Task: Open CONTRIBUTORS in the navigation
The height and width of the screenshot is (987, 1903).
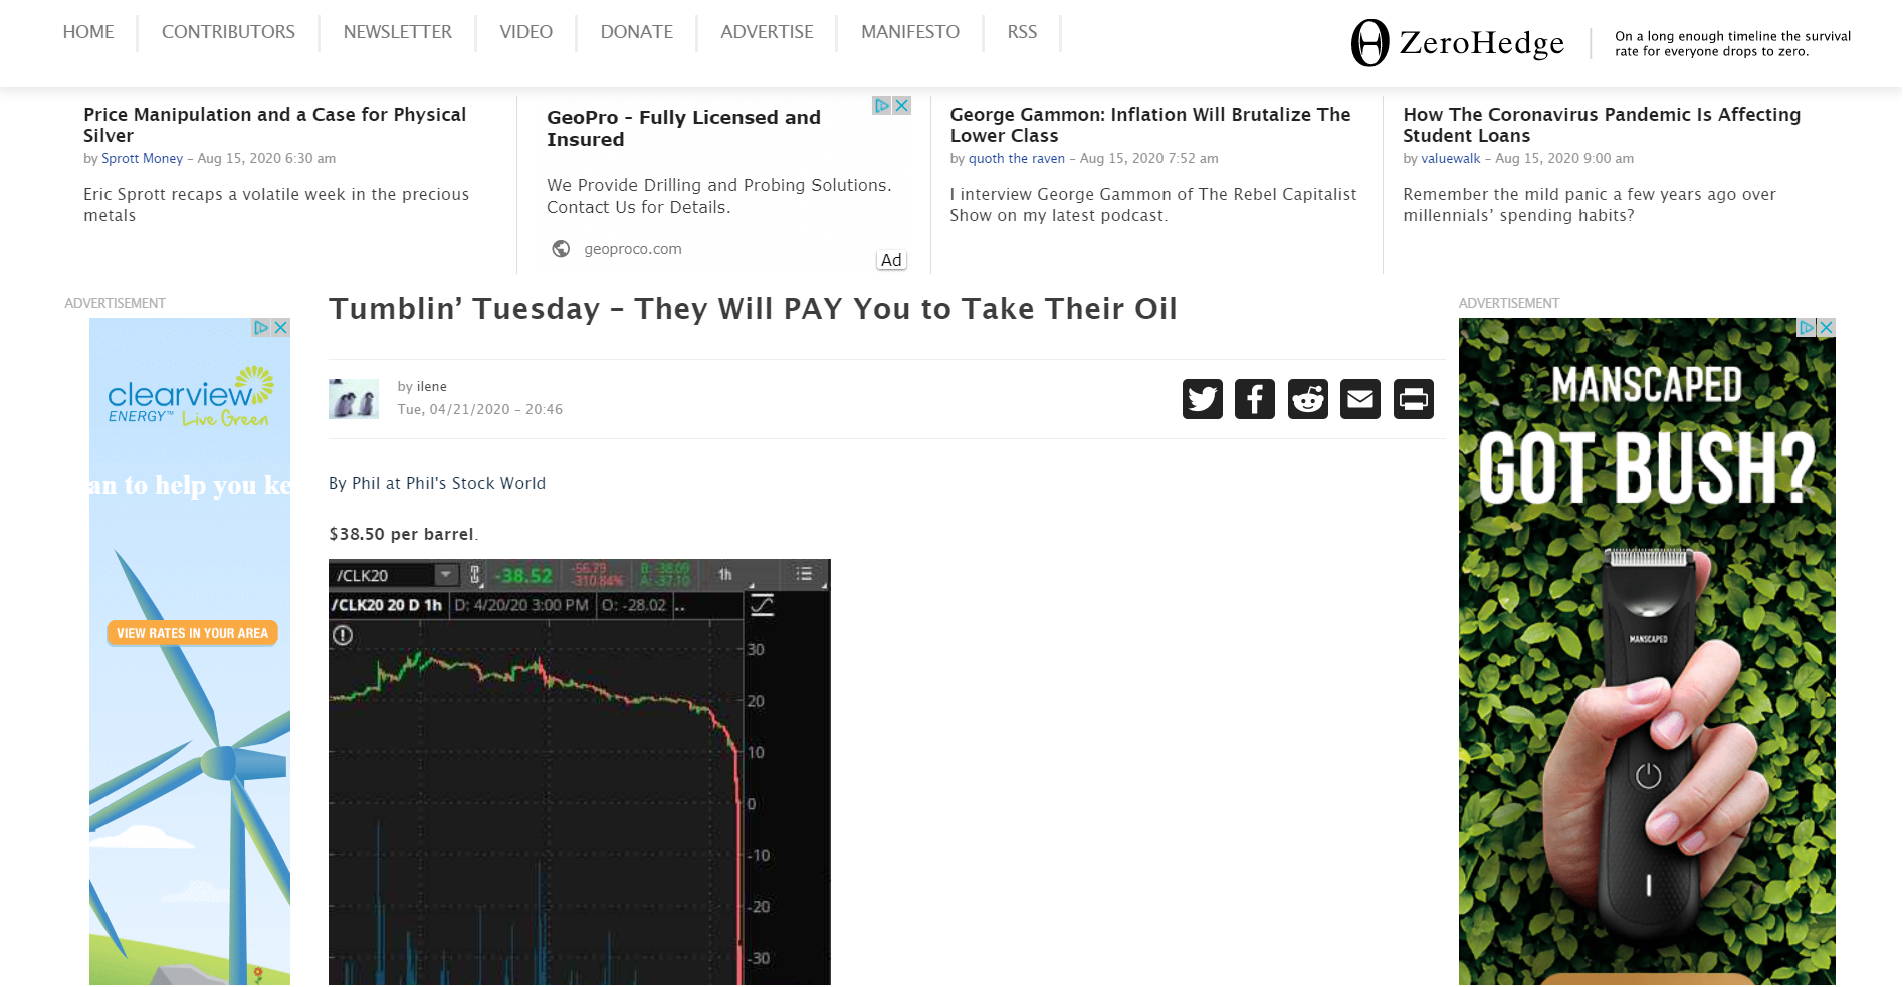Action: coord(228,32)
